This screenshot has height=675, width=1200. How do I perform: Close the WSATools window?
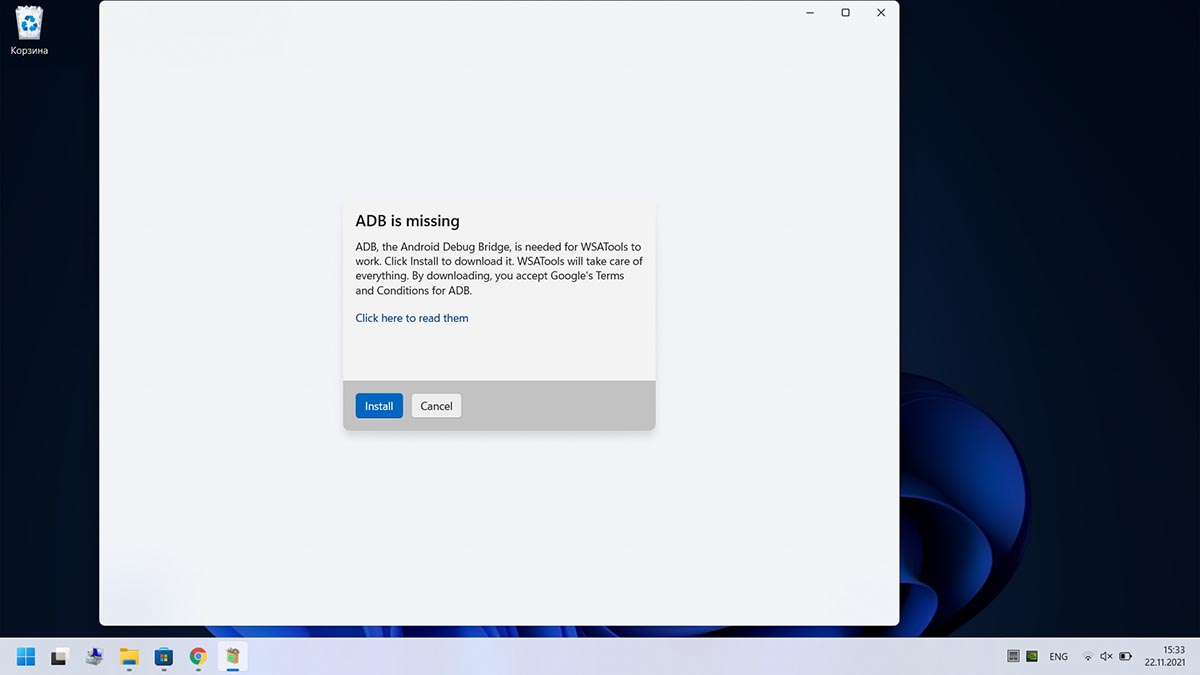[x=881, y=13]
